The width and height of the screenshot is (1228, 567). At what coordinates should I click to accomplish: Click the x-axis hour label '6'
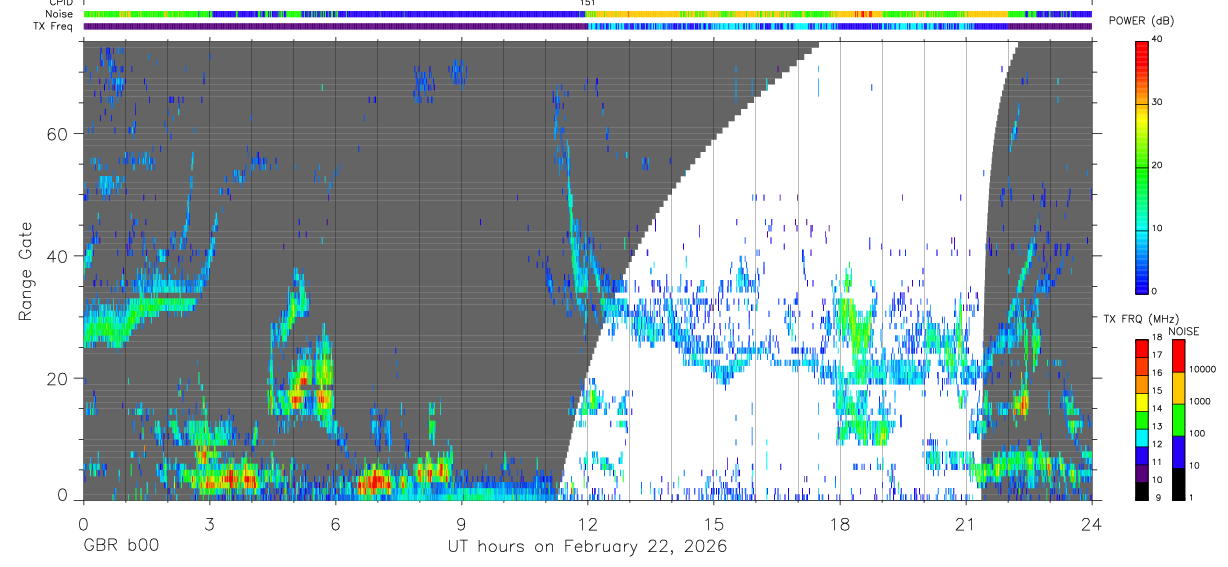(x=335, y=523)
